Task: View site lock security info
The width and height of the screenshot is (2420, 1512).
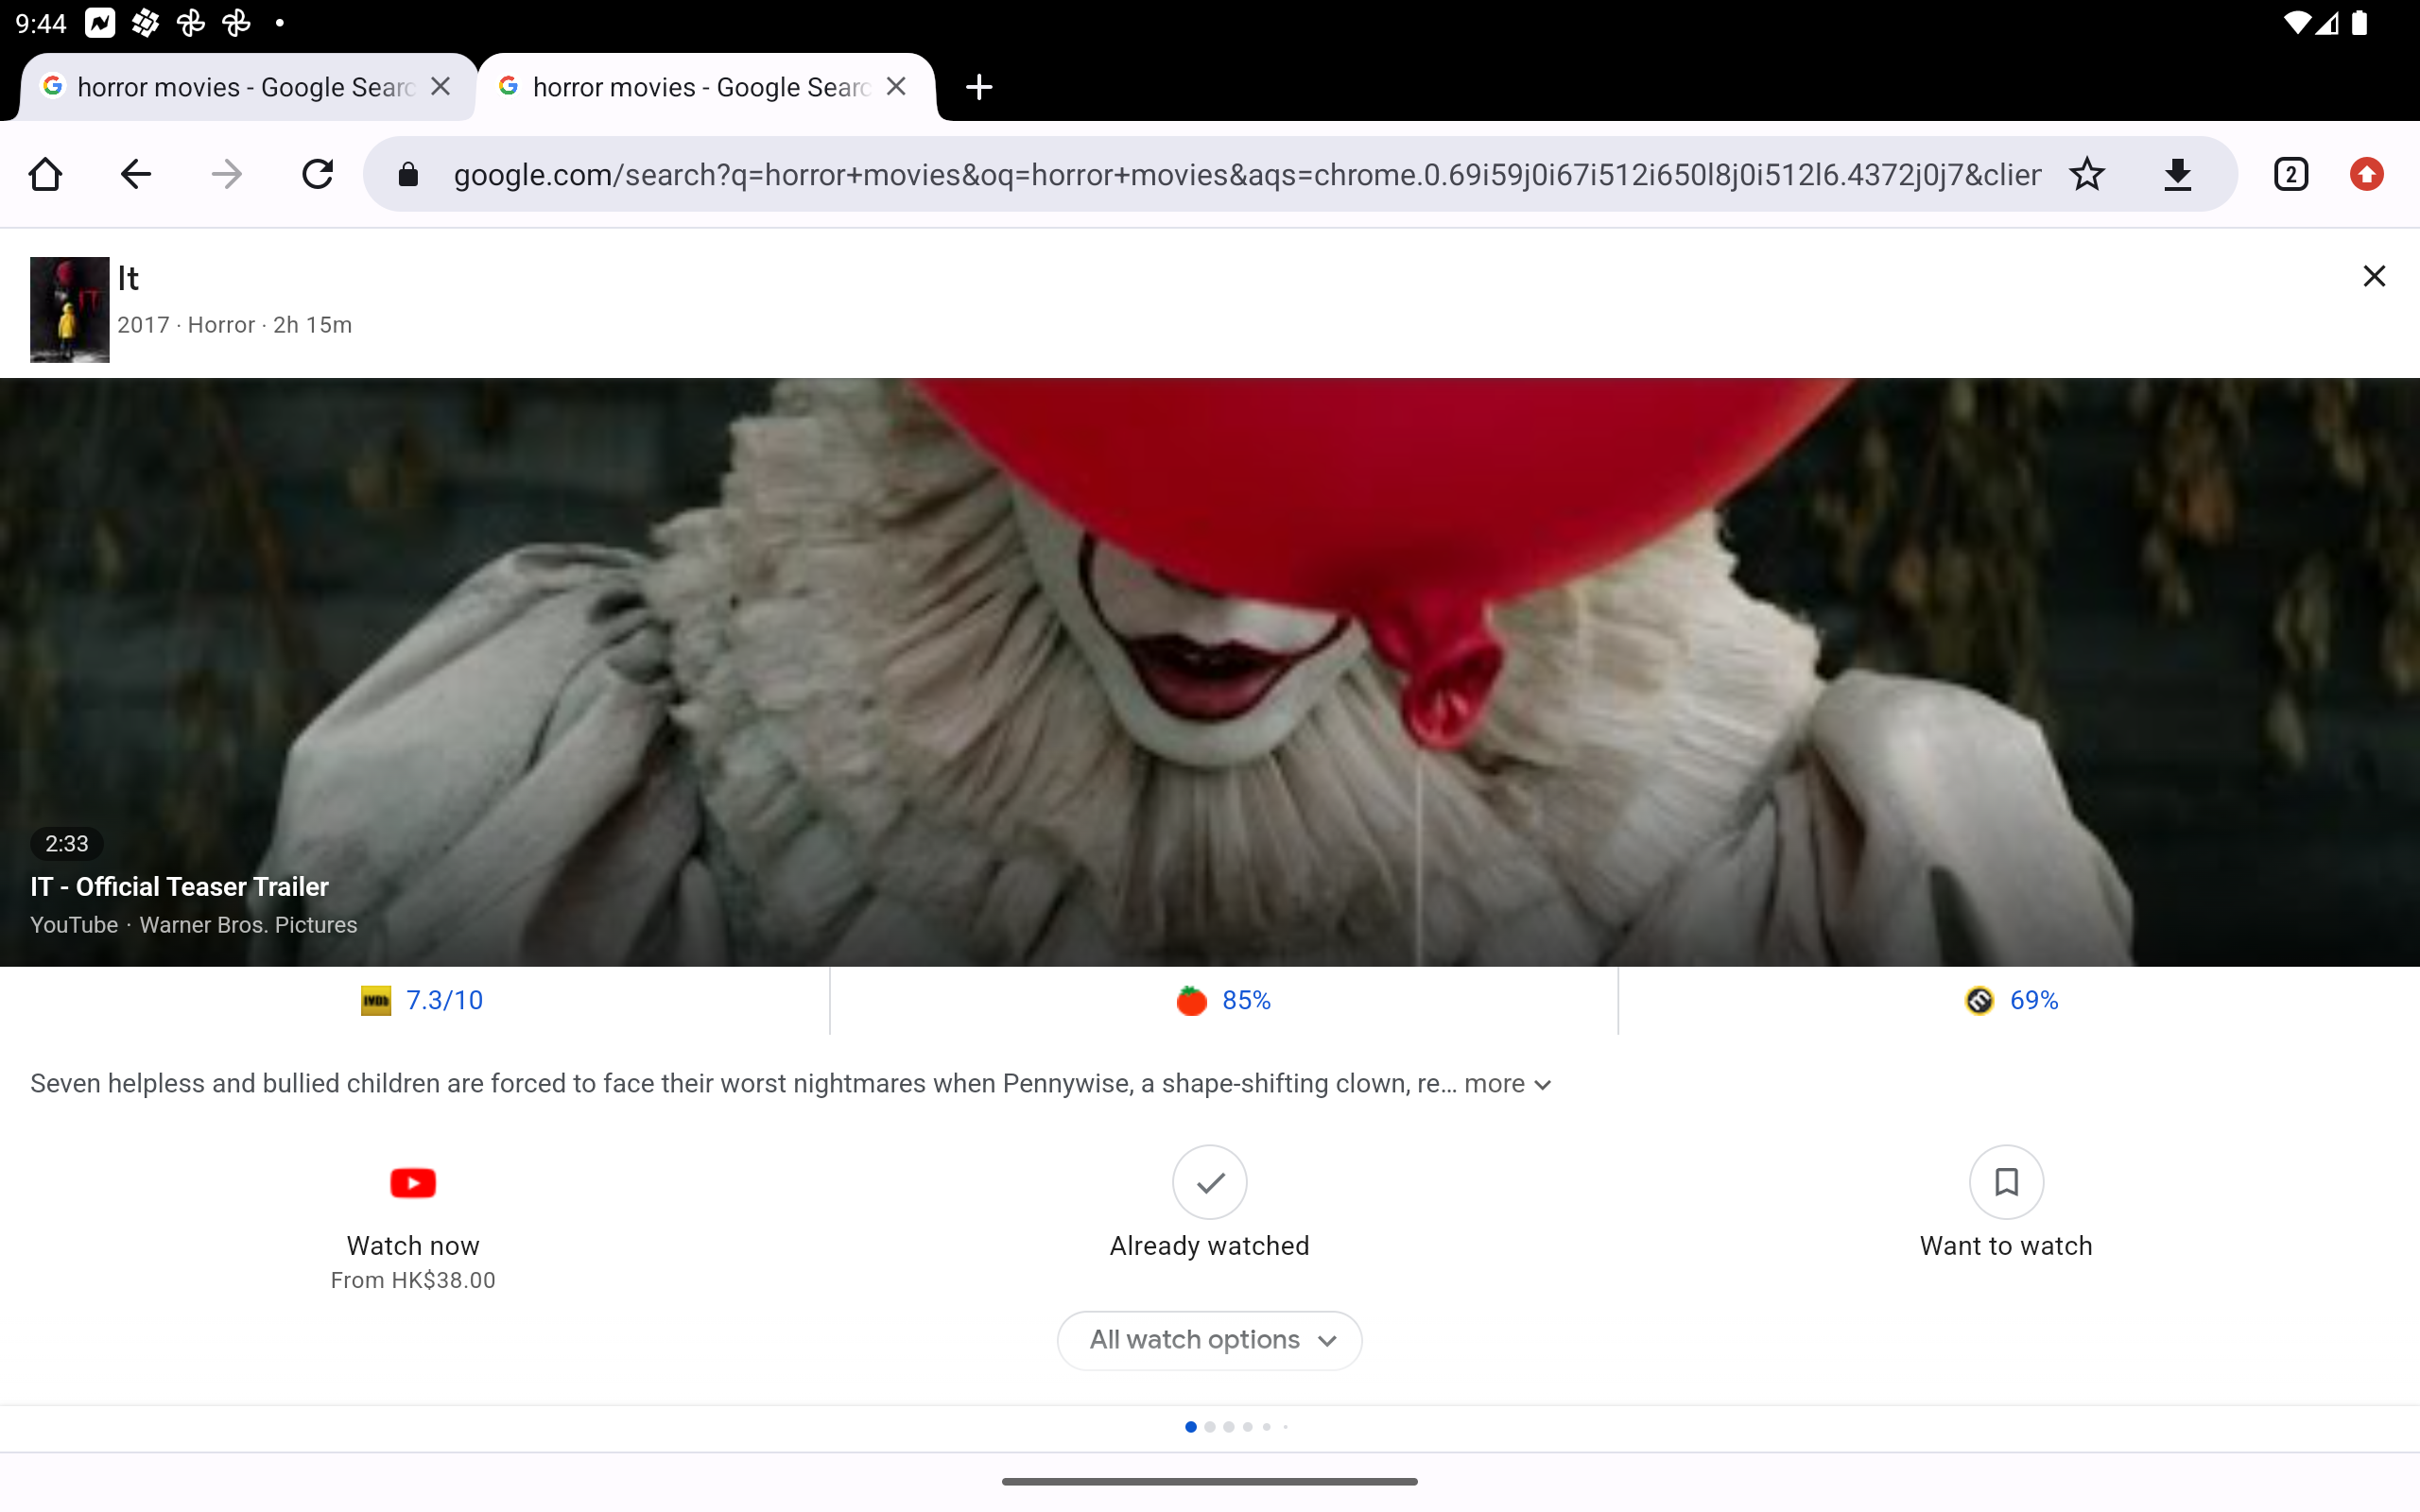Action: 408,175
